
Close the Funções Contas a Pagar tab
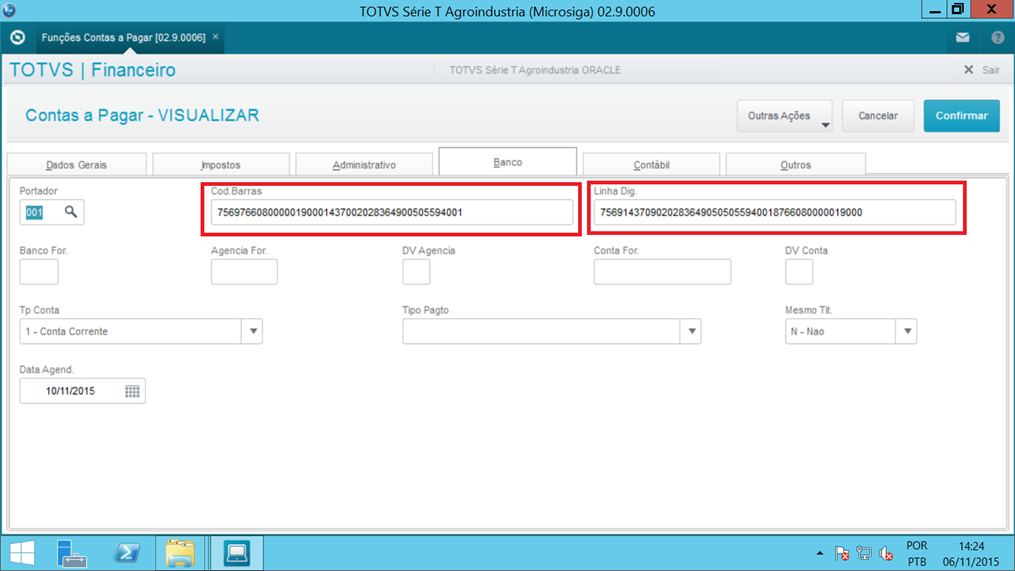pyautogui.click(x=215, y=37)
